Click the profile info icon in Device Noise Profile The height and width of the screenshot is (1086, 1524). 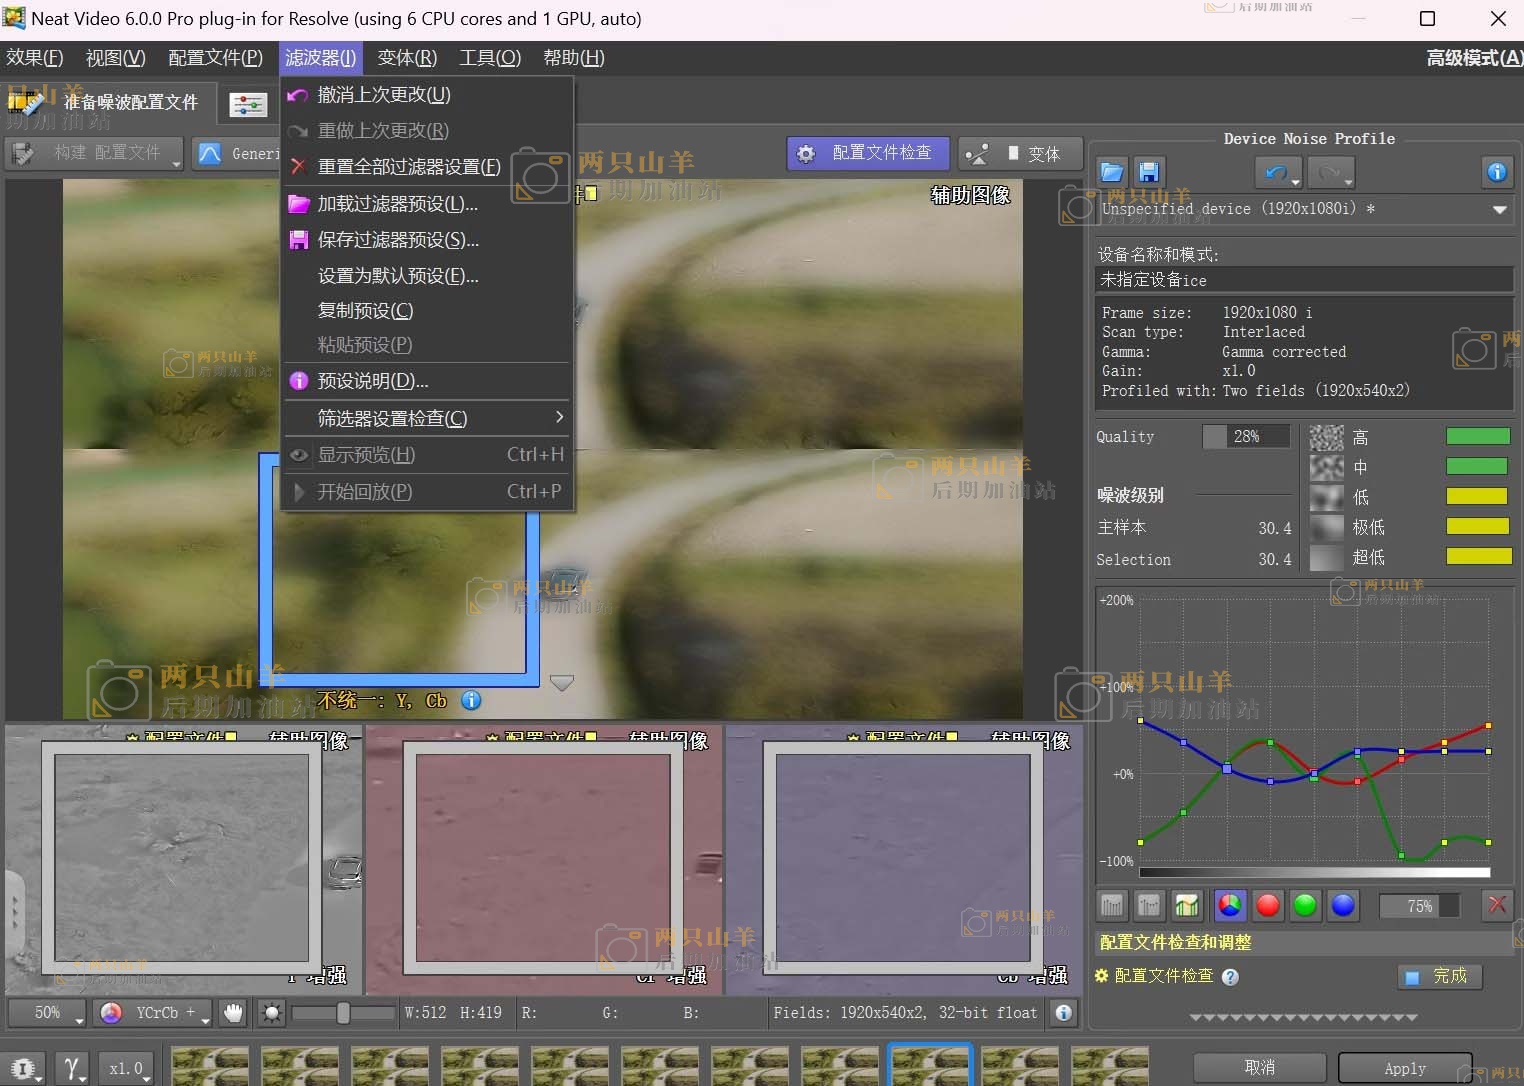point(1496,172)
